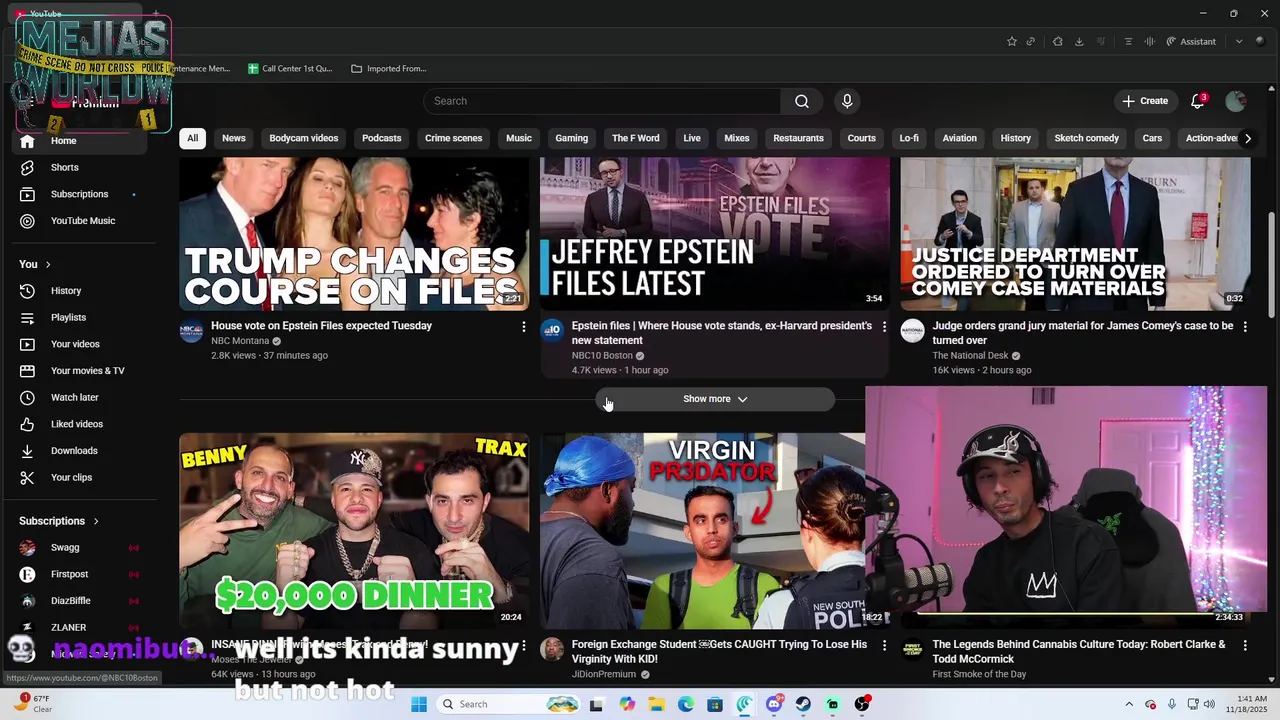Open Downloads in sidebar
The width and height of the screenshot is (1280, 720).
click(80, 451)
